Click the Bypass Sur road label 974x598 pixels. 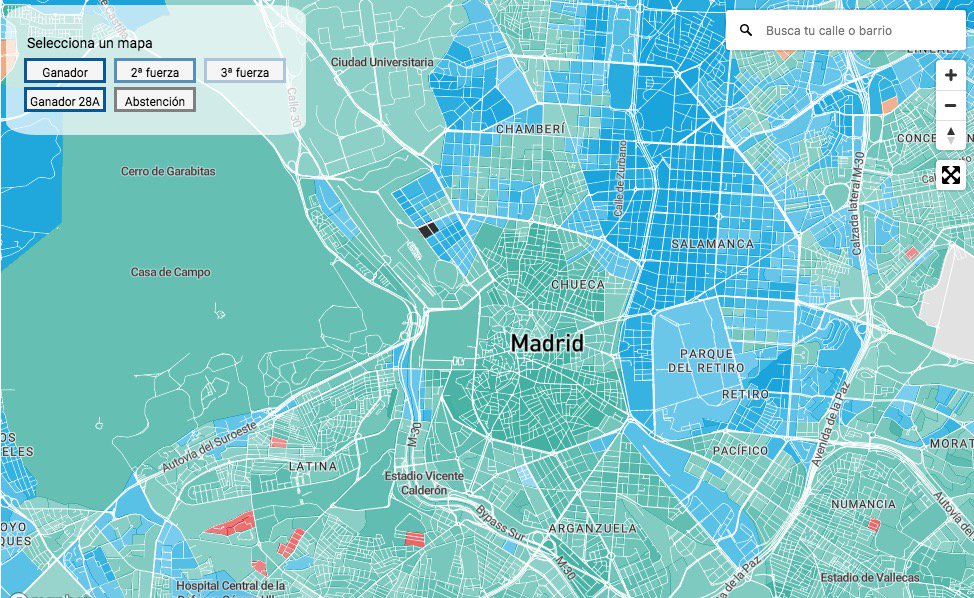[x=501, y=523]
